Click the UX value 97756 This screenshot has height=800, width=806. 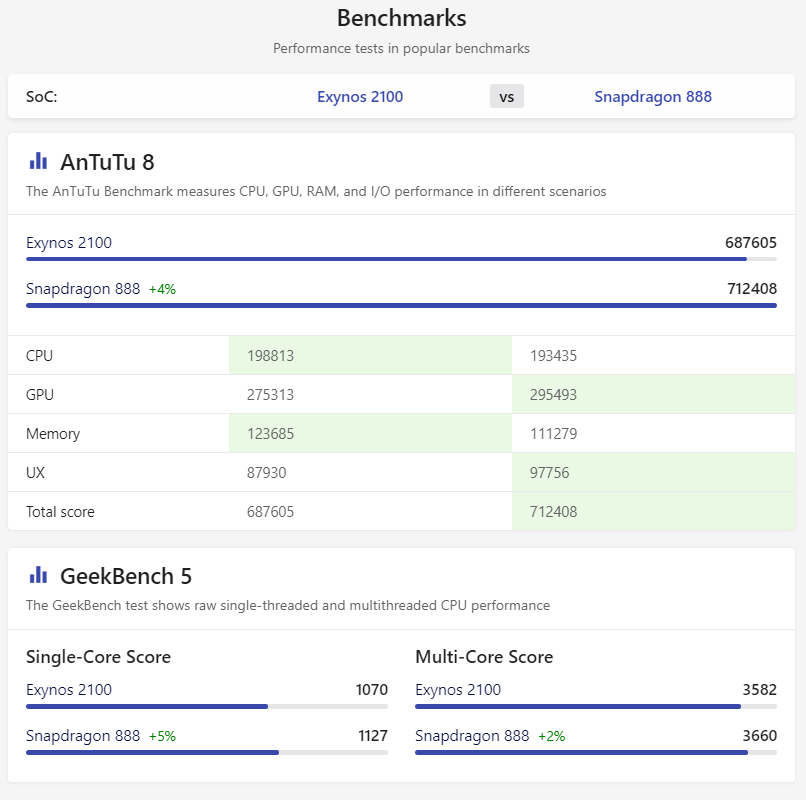[549, 472]
